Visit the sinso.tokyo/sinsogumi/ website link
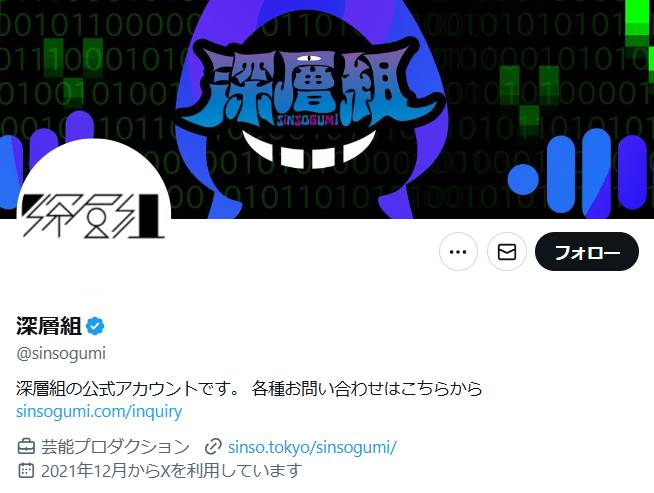The height and width of the screenshot is (493, 654). pyautogui.click(x=312, y=447)
